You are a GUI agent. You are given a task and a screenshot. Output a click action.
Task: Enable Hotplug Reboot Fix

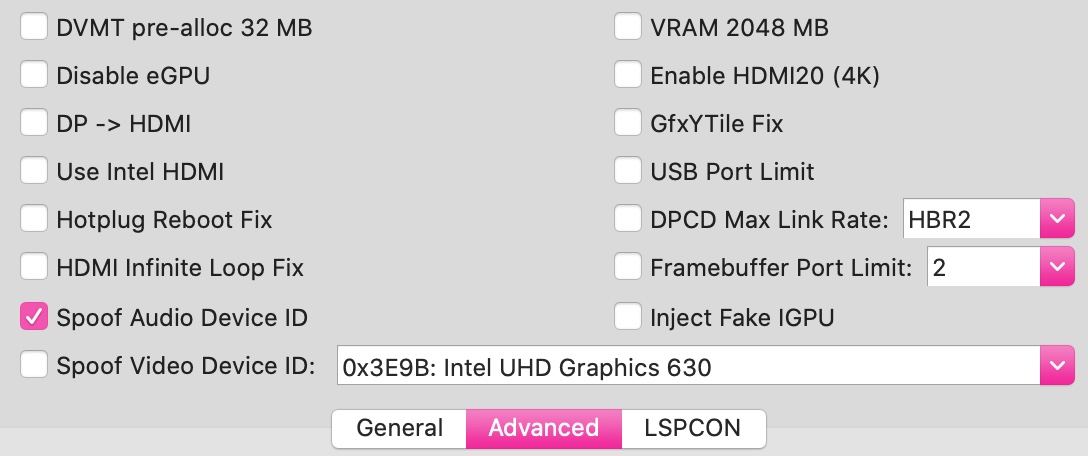(x=34, y=218)
